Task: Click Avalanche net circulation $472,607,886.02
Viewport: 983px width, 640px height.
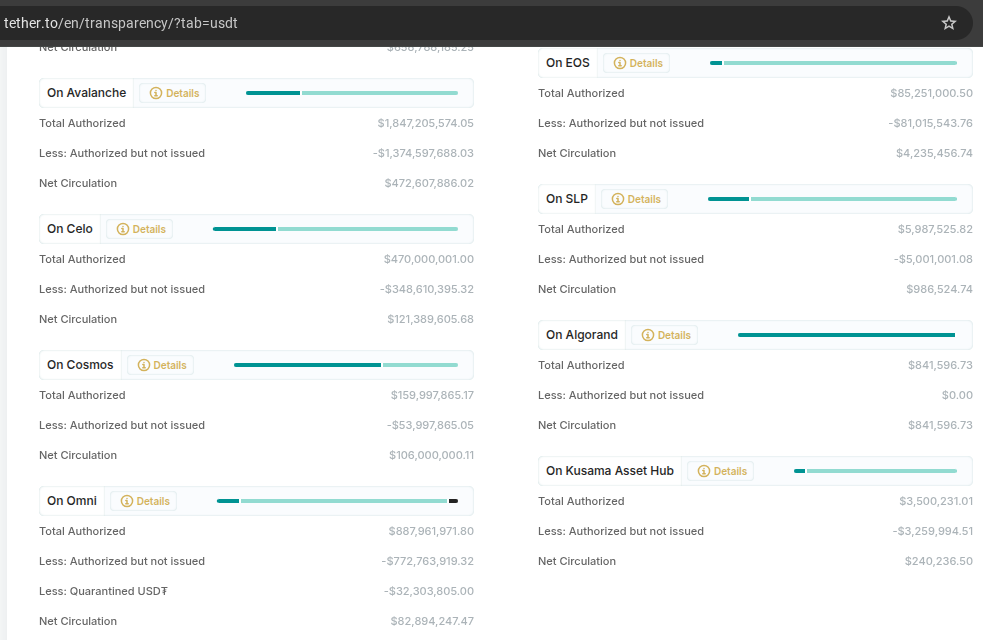Action: pos(429,184)
